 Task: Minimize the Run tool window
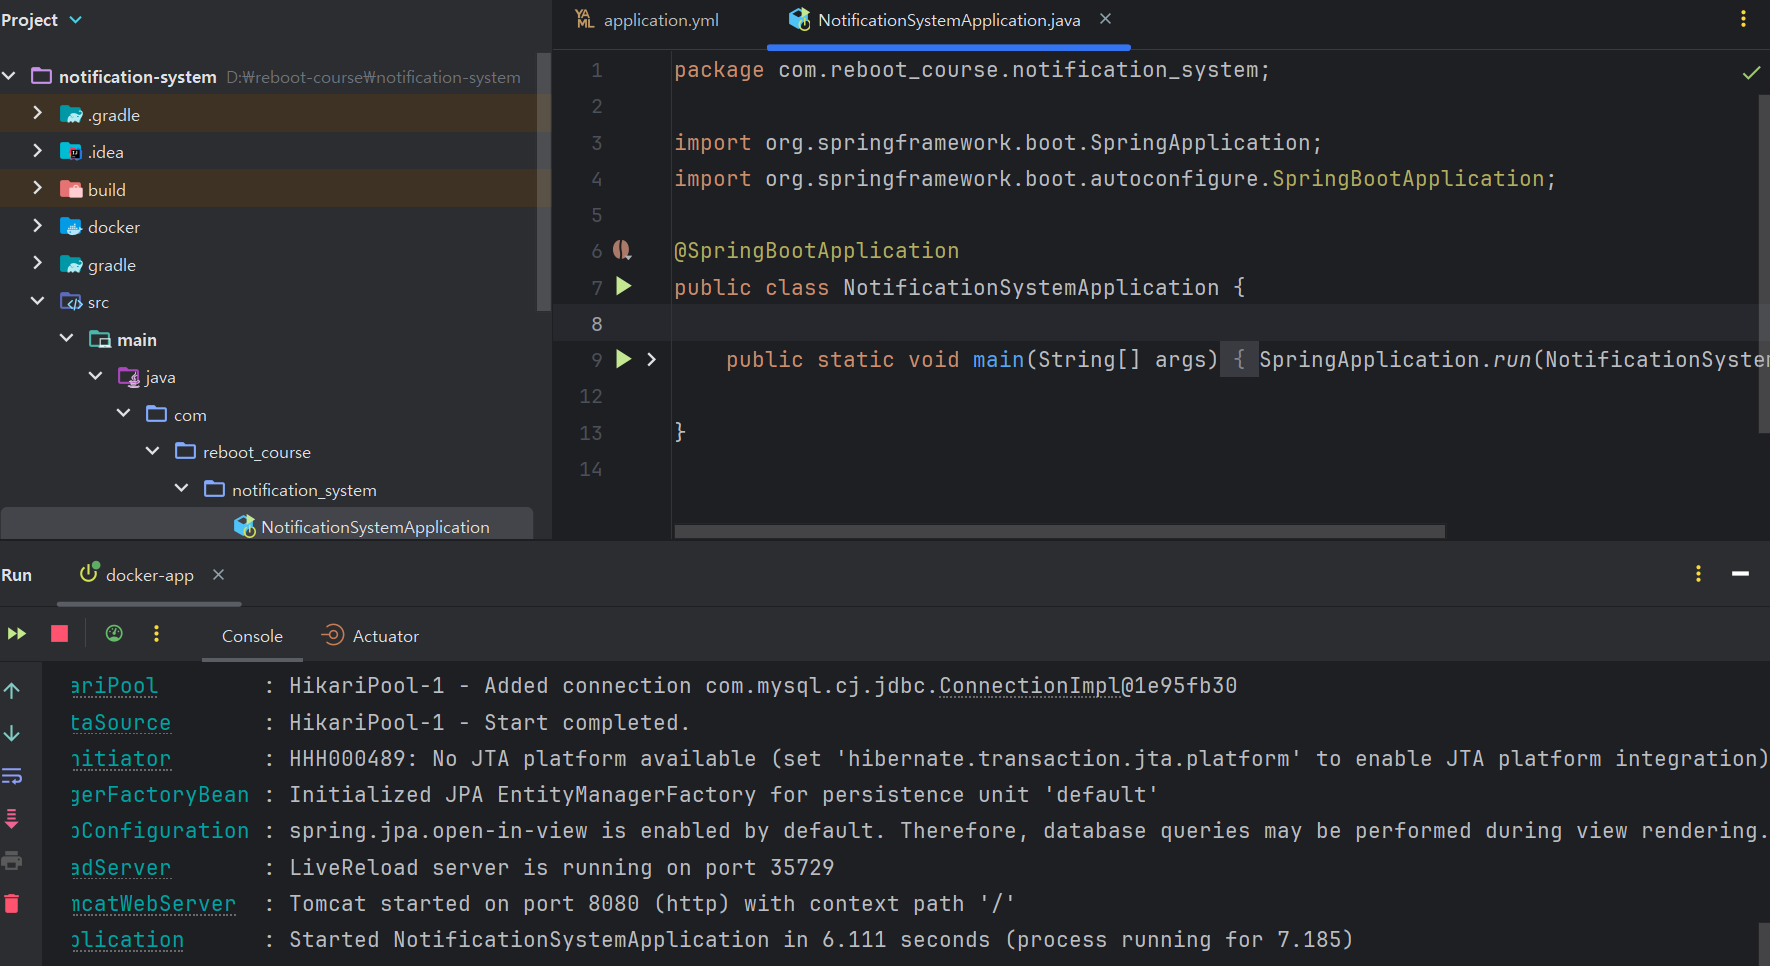click(1740, 574)
